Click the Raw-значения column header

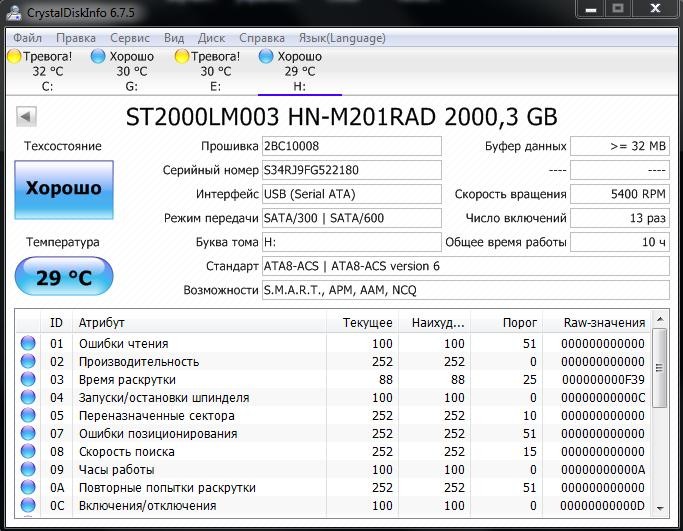pyautogui.click(x=597, y=323)
